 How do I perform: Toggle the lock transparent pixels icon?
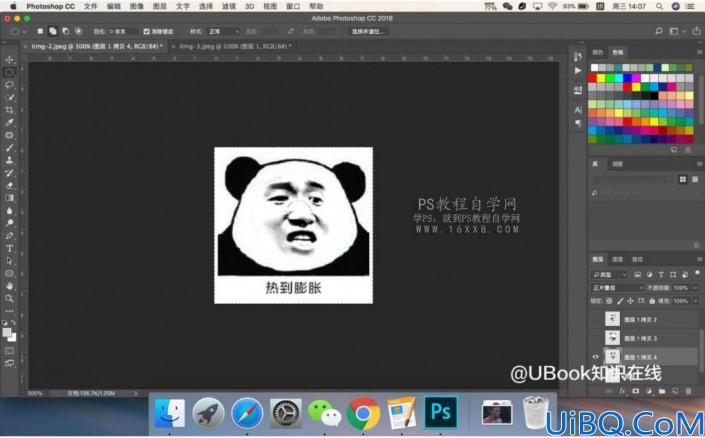click(609, 301)
